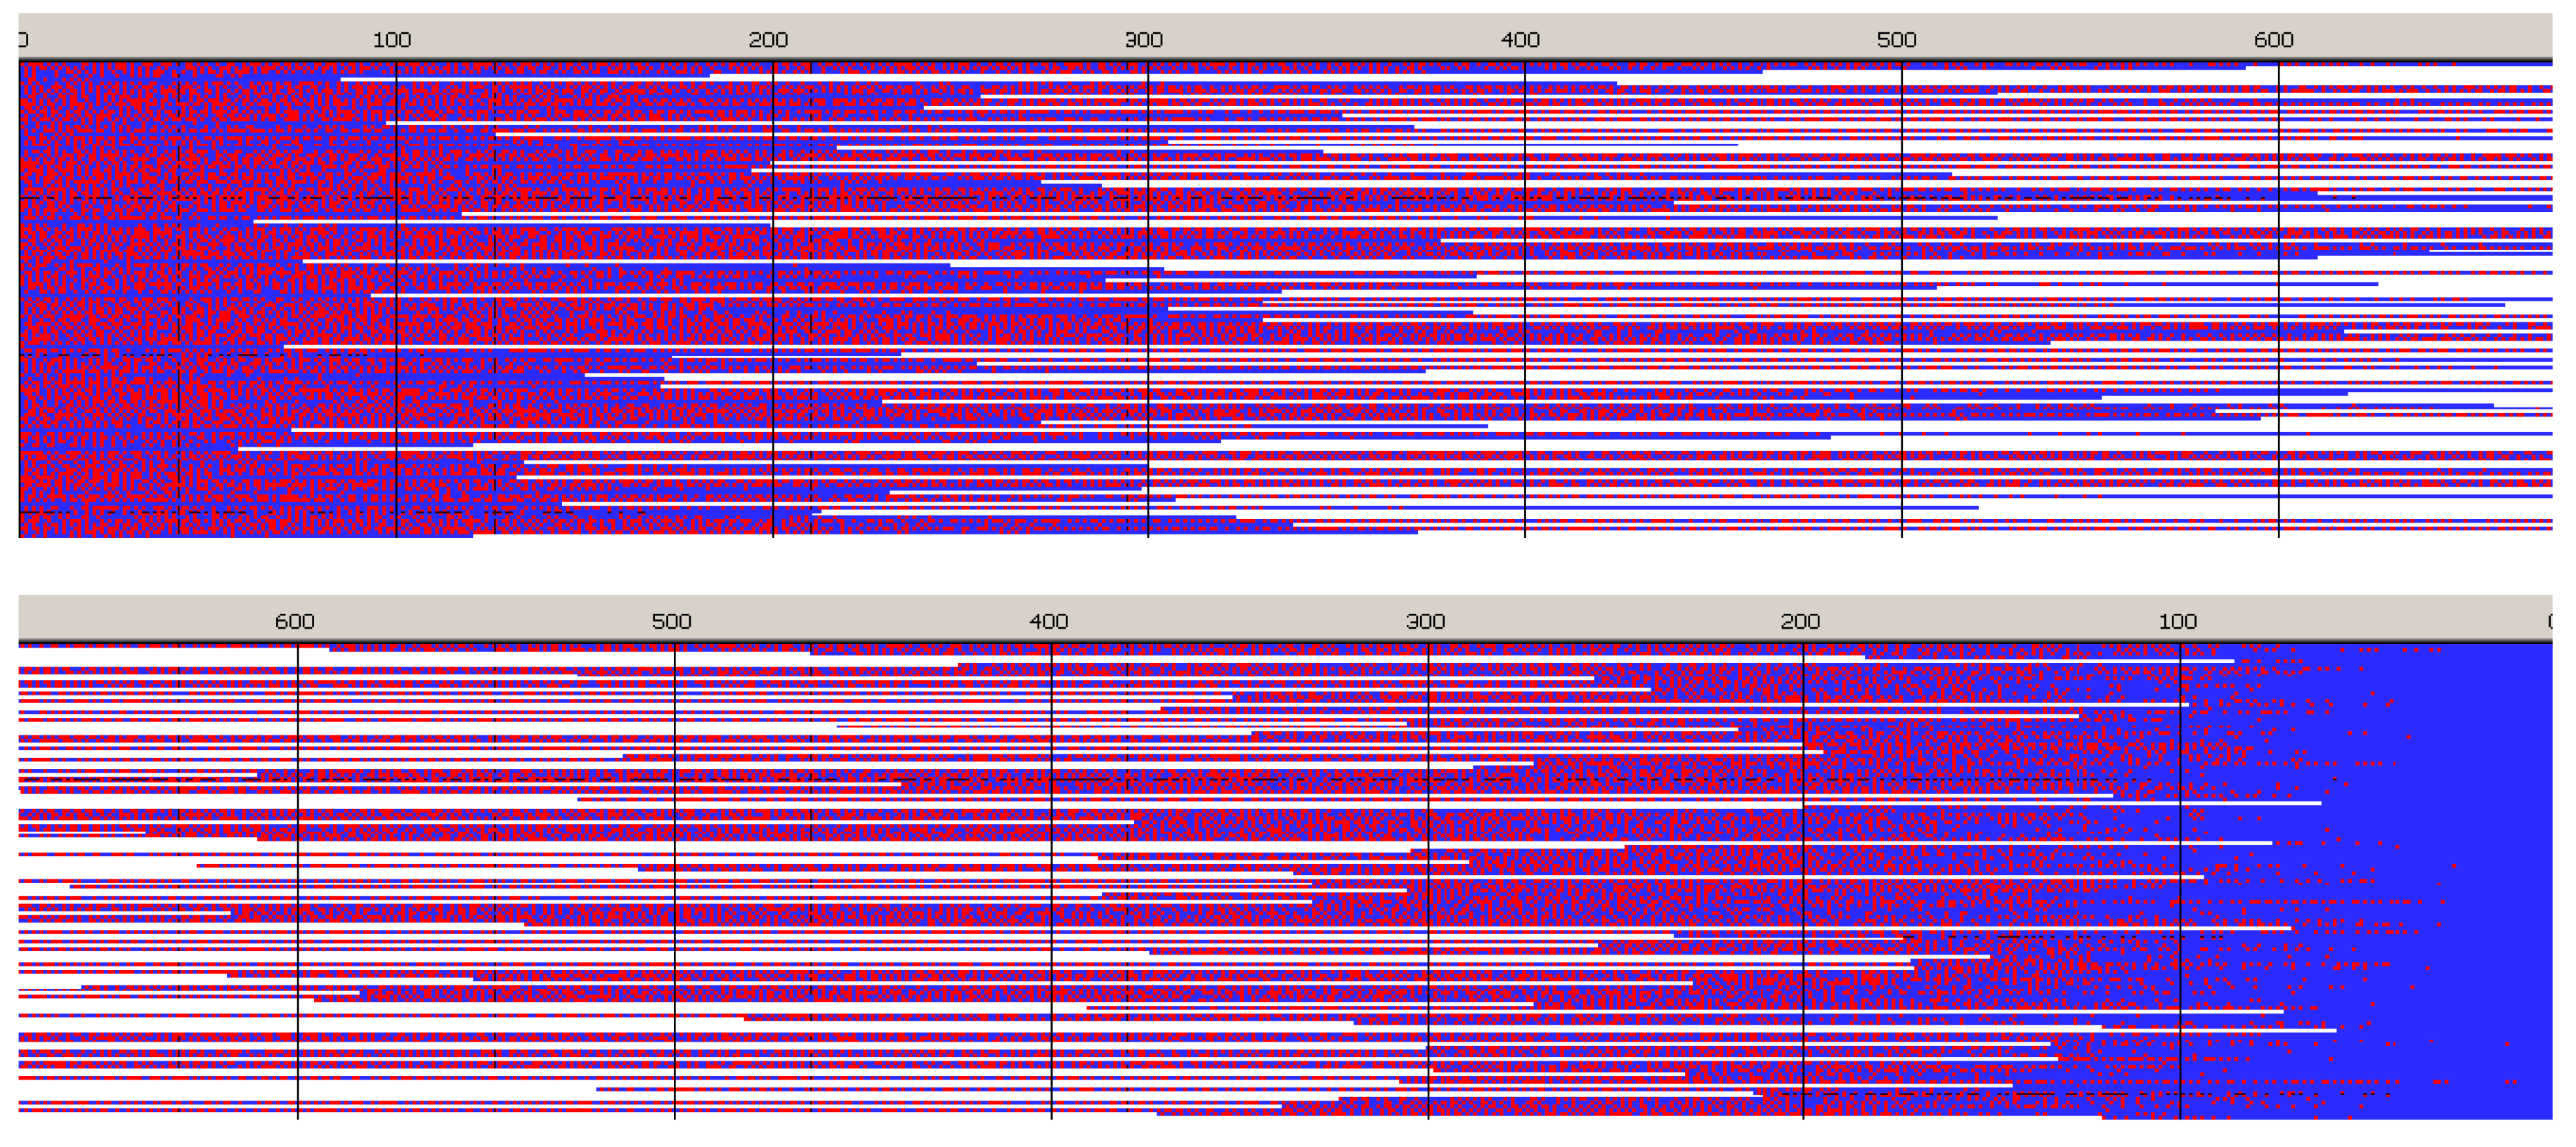Select the 300 mark on bottom ruler
2576x1147 pixels.
point(1425,621)
